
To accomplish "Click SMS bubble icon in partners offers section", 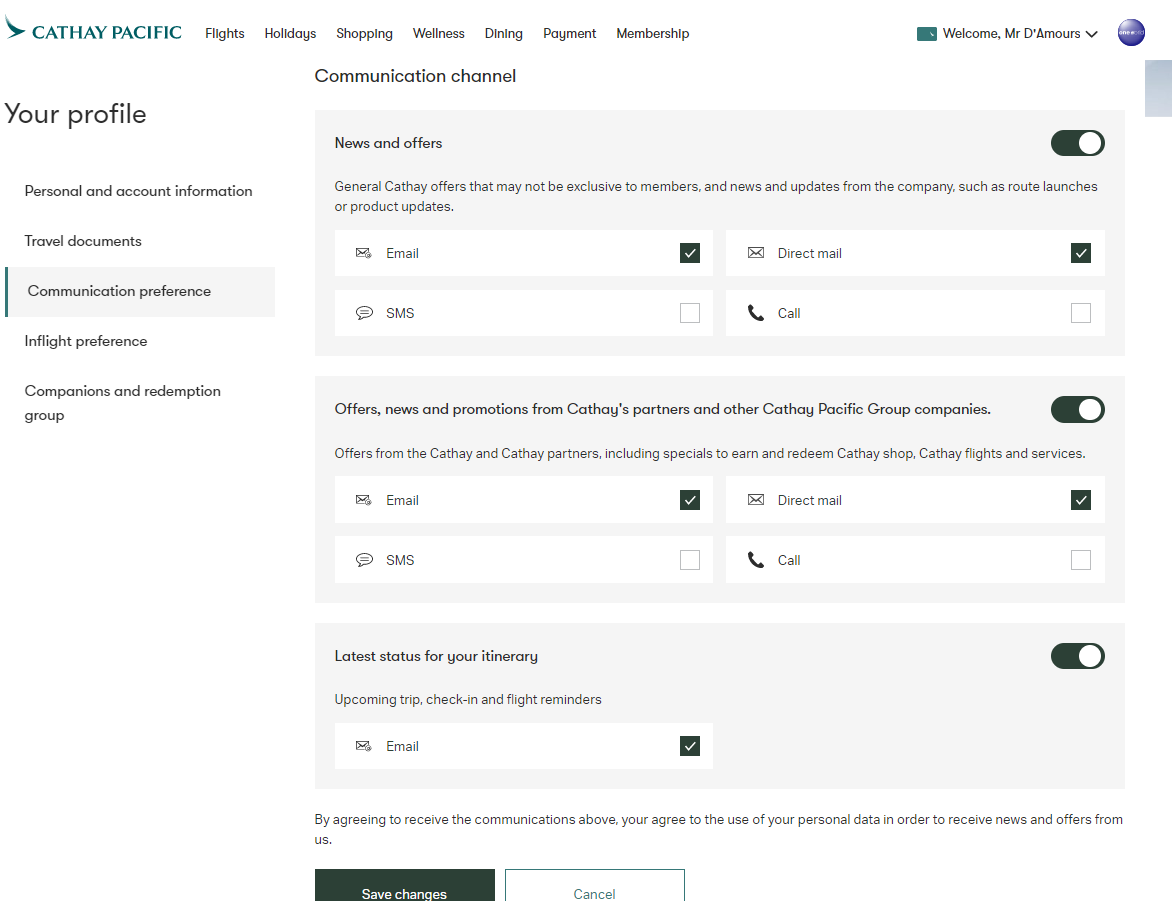I will click(x=364, y=559).
